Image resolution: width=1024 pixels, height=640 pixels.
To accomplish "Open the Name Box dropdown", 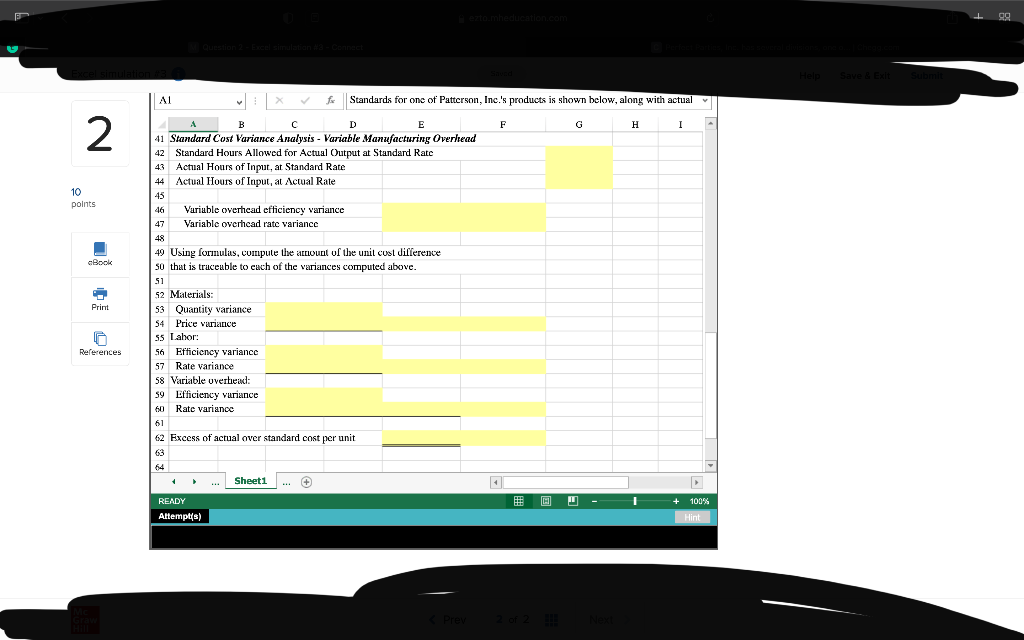I will coord(239,101).
